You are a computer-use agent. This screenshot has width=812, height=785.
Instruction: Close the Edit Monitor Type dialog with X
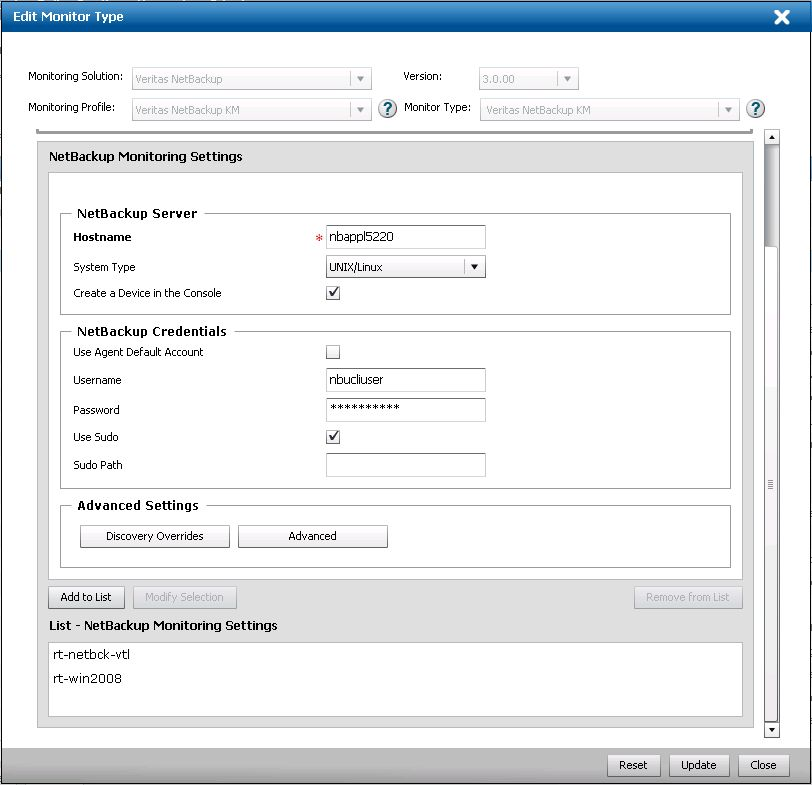pos(782,17)
